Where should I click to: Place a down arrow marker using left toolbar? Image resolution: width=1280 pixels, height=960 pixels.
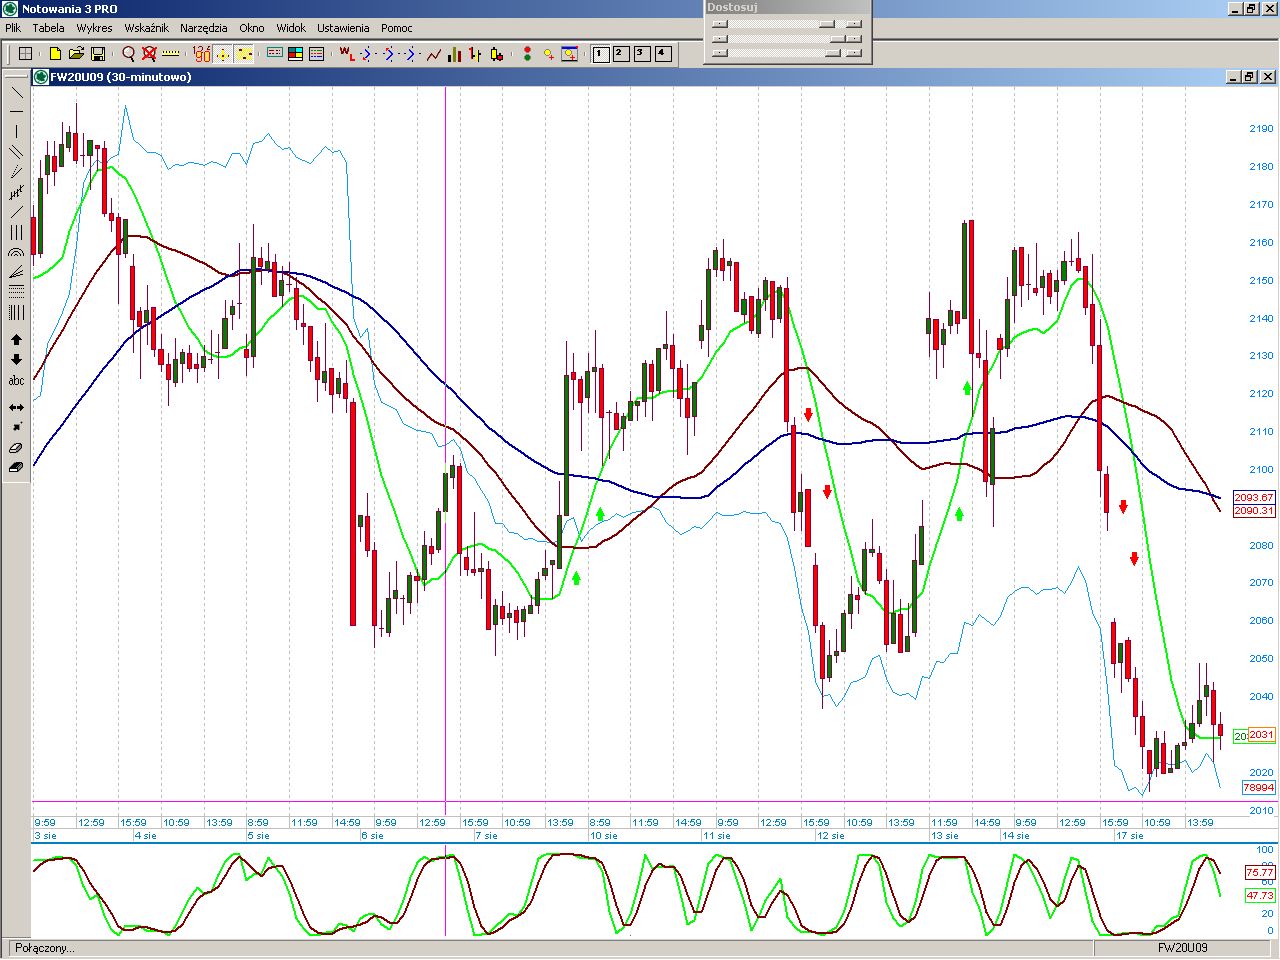click(17, 360)
